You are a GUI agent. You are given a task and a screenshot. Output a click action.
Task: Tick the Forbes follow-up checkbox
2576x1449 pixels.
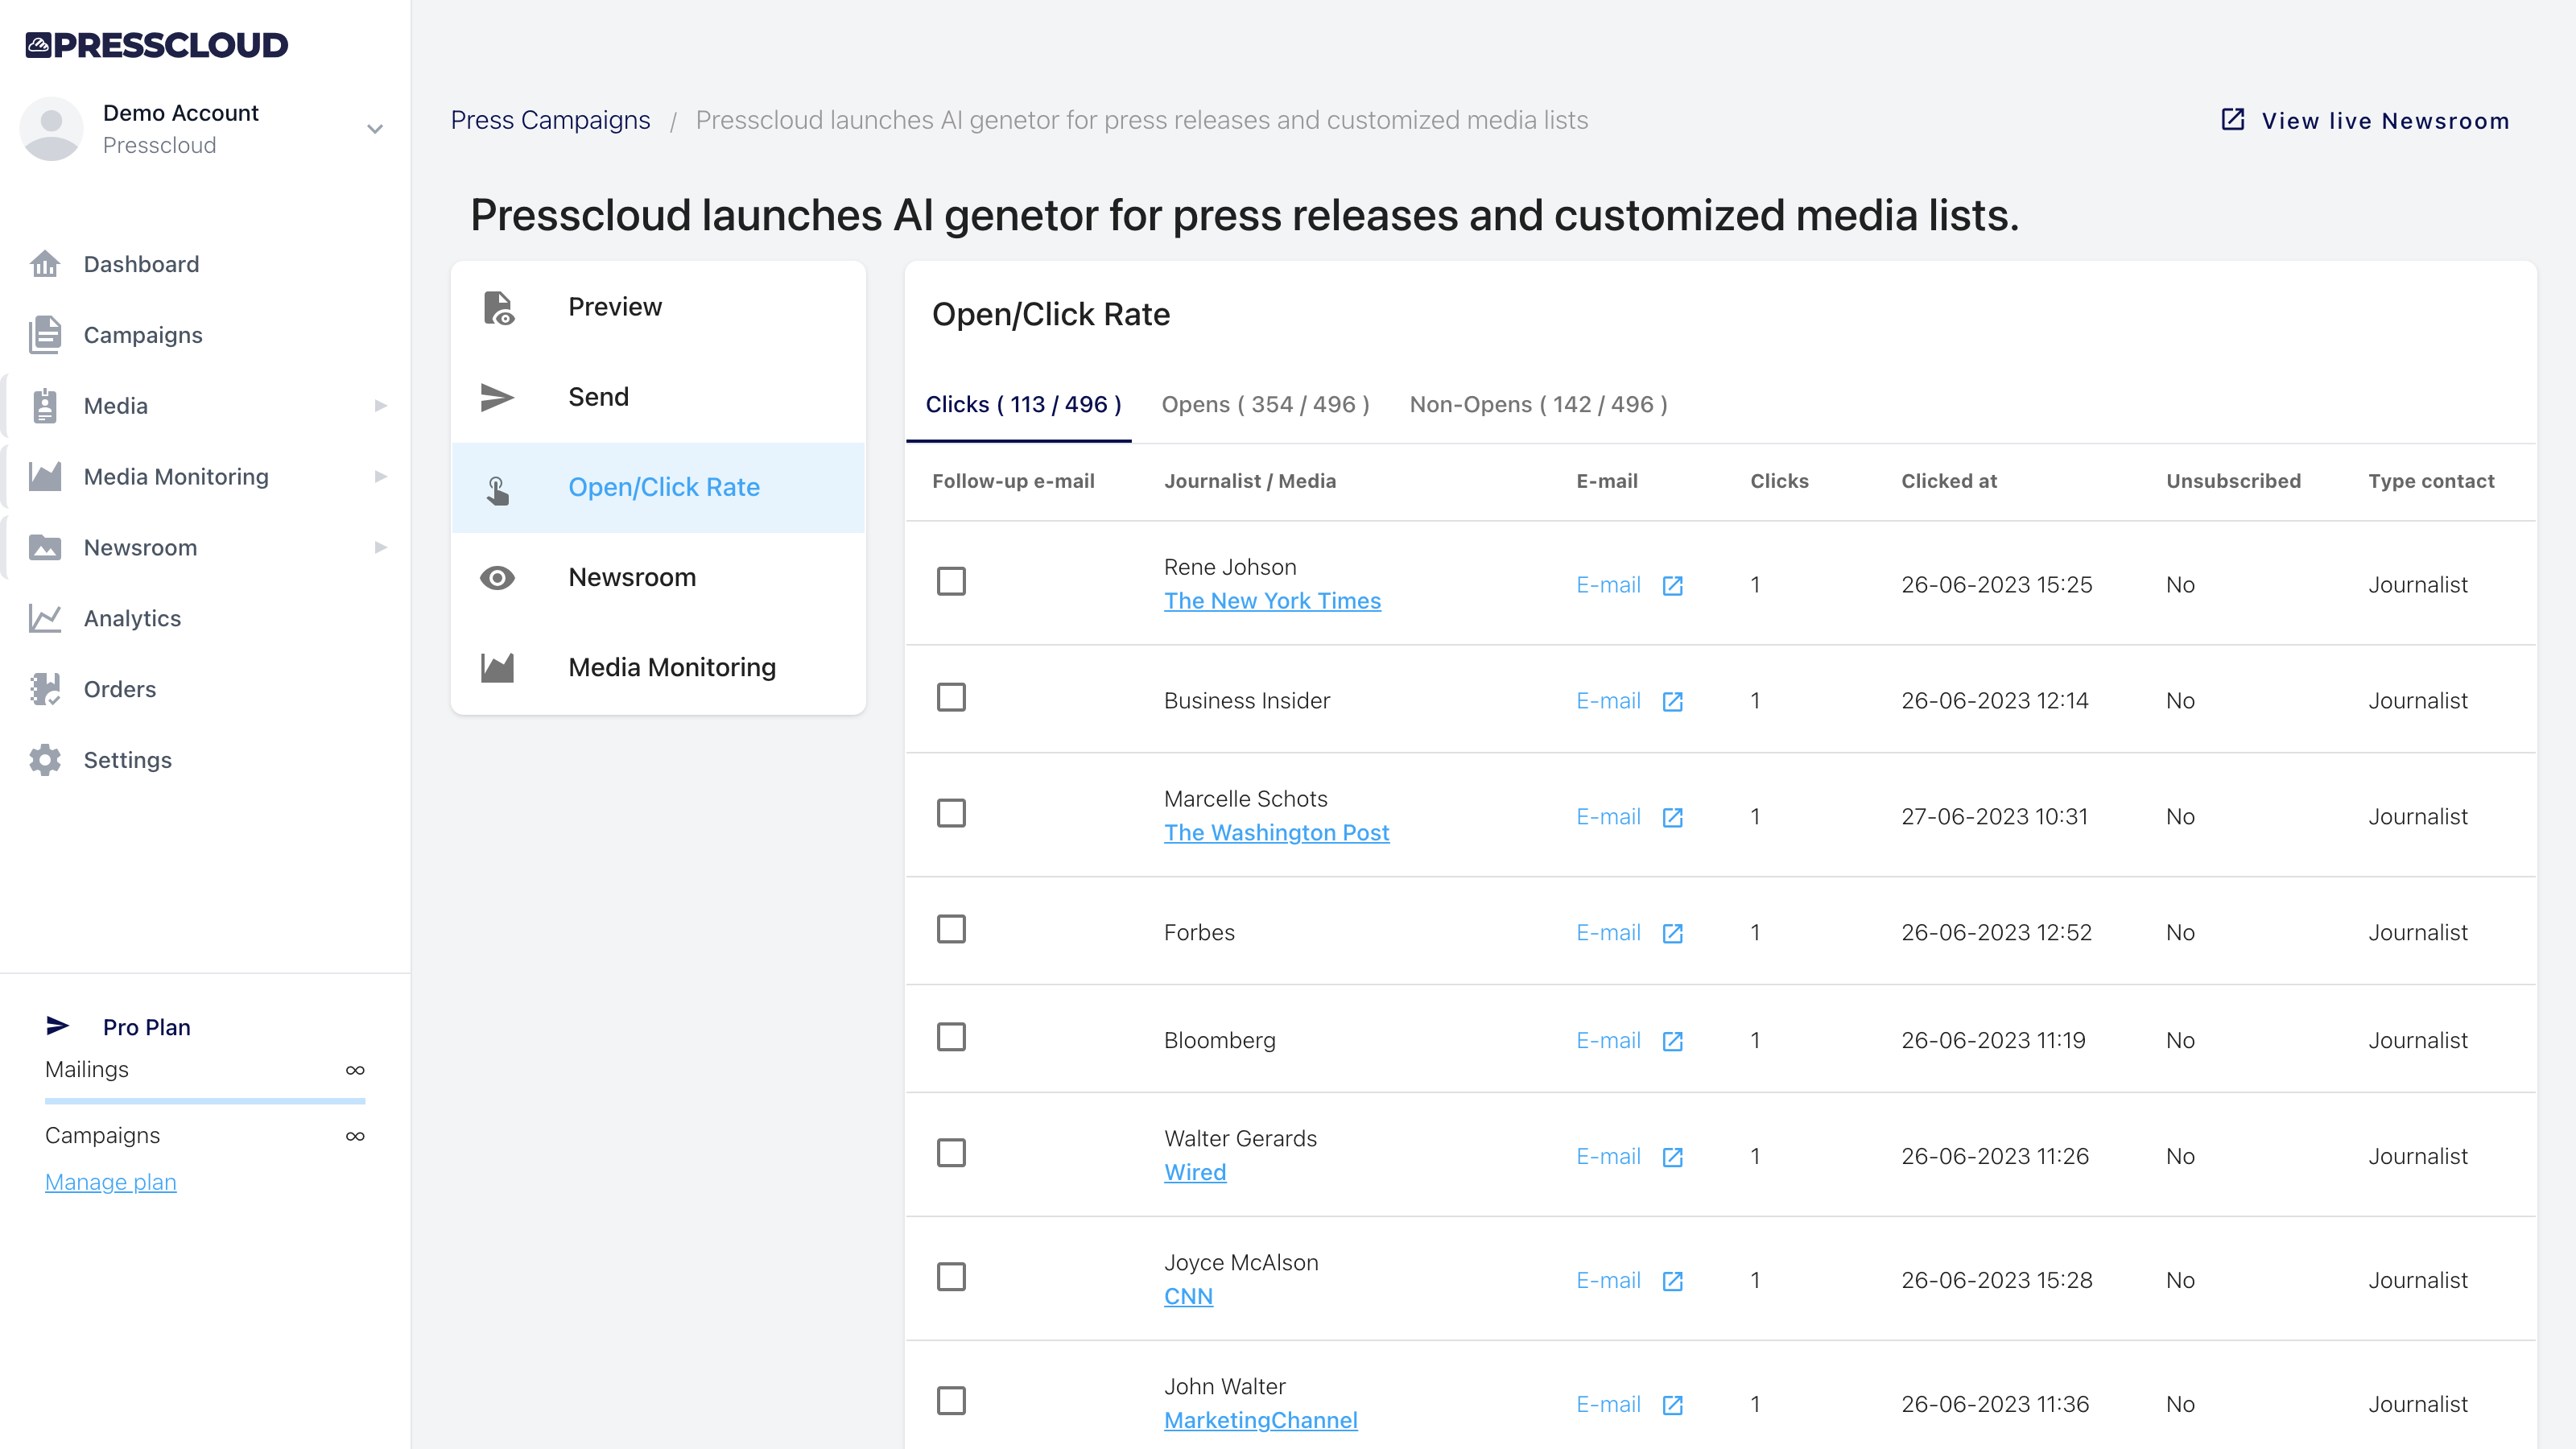(950, 929)
